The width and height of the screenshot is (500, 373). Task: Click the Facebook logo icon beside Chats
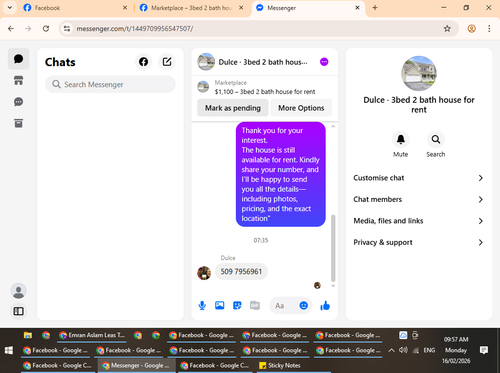coord(143,62)
